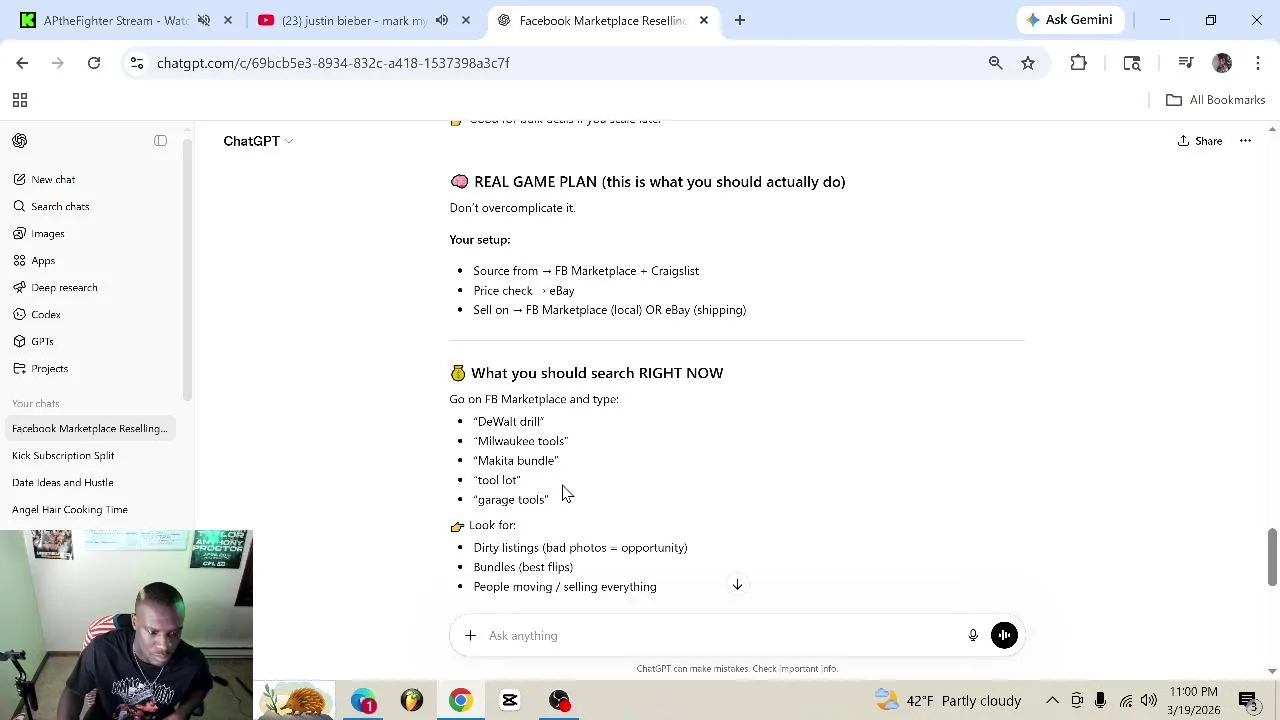Open the Extensions puzzle icon
Screen dimensions: 1280x720
pyautogui.click(x=1078, y=63)
